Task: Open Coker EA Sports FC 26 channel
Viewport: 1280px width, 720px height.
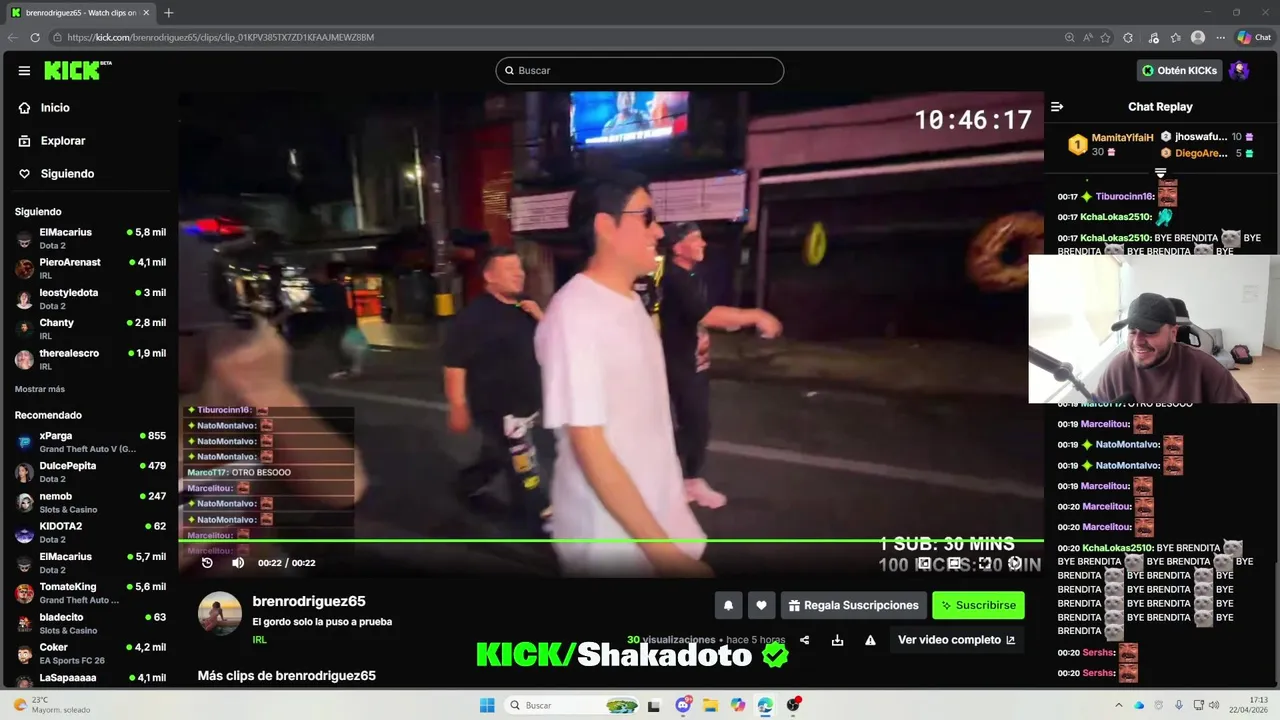Action: [90, 653]
